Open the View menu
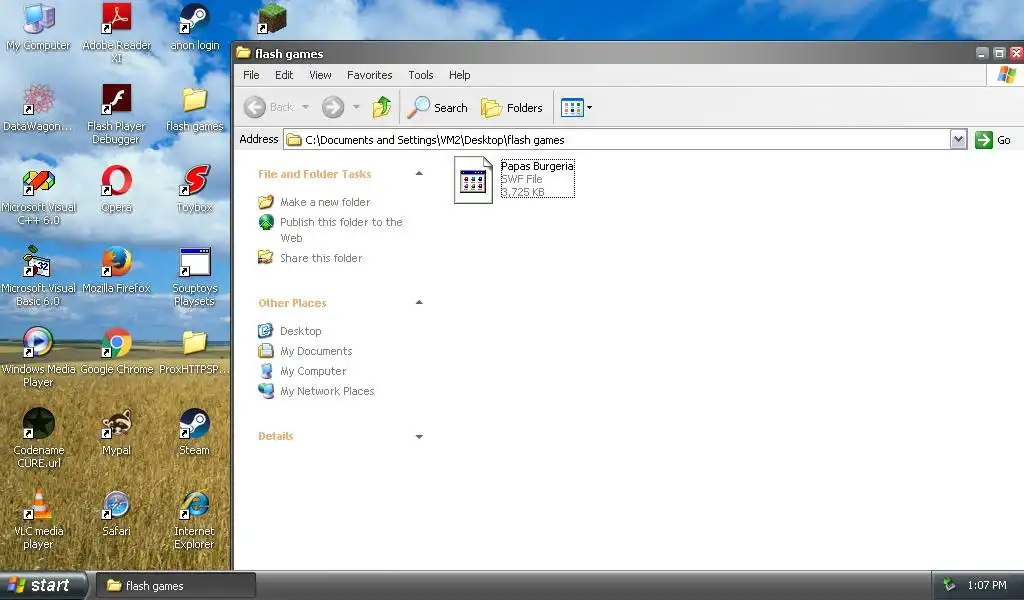This screenshot has height=600, width=1024. point(320,75)
